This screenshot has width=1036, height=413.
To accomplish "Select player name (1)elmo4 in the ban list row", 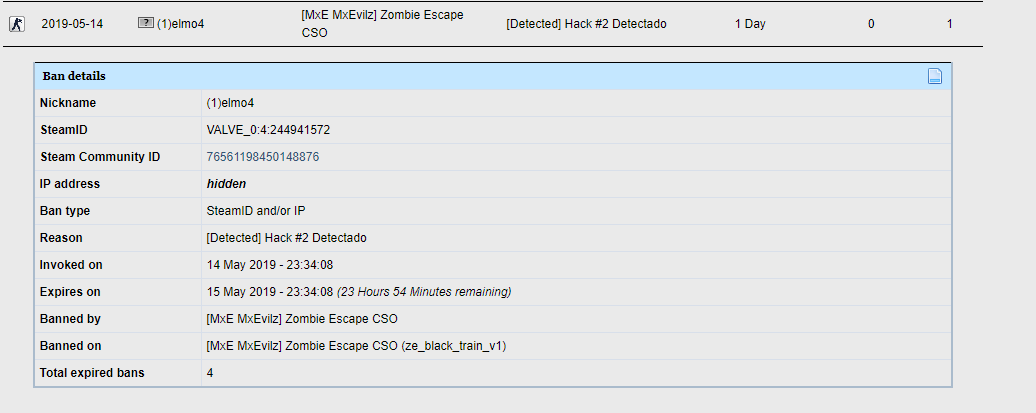I will 180,24.
